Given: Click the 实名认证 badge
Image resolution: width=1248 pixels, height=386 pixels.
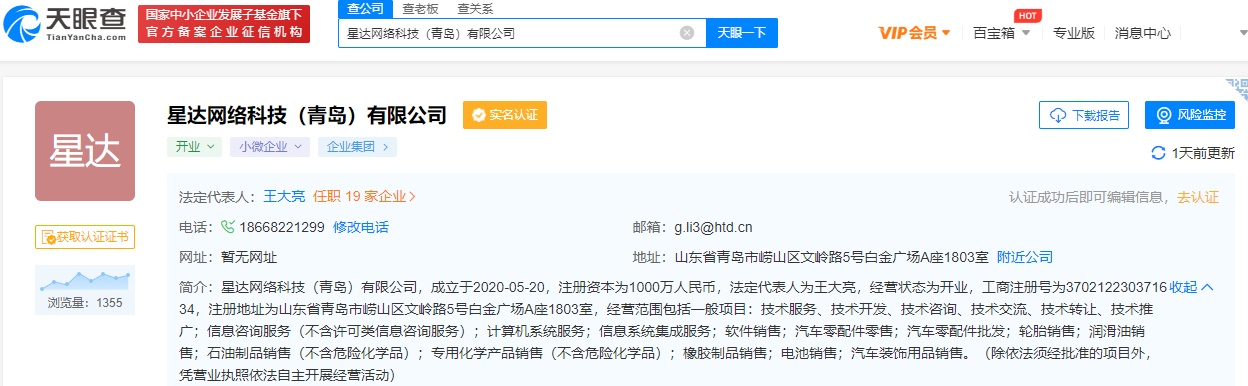Looking at the screenshot, I should tap(505, 115).
